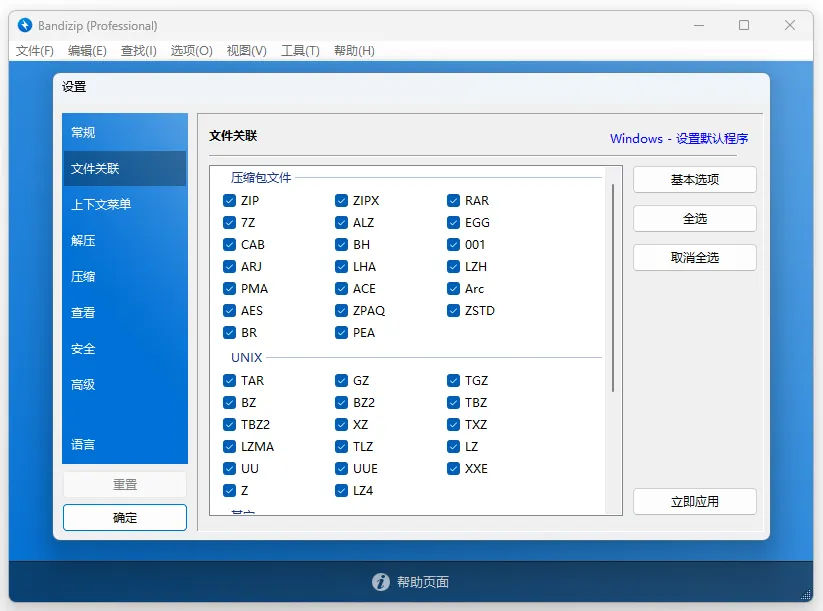Toggle the XZ checkbox
Image resolution: width=823 pixels, height=611 pixels.
(x=341, y=425)
